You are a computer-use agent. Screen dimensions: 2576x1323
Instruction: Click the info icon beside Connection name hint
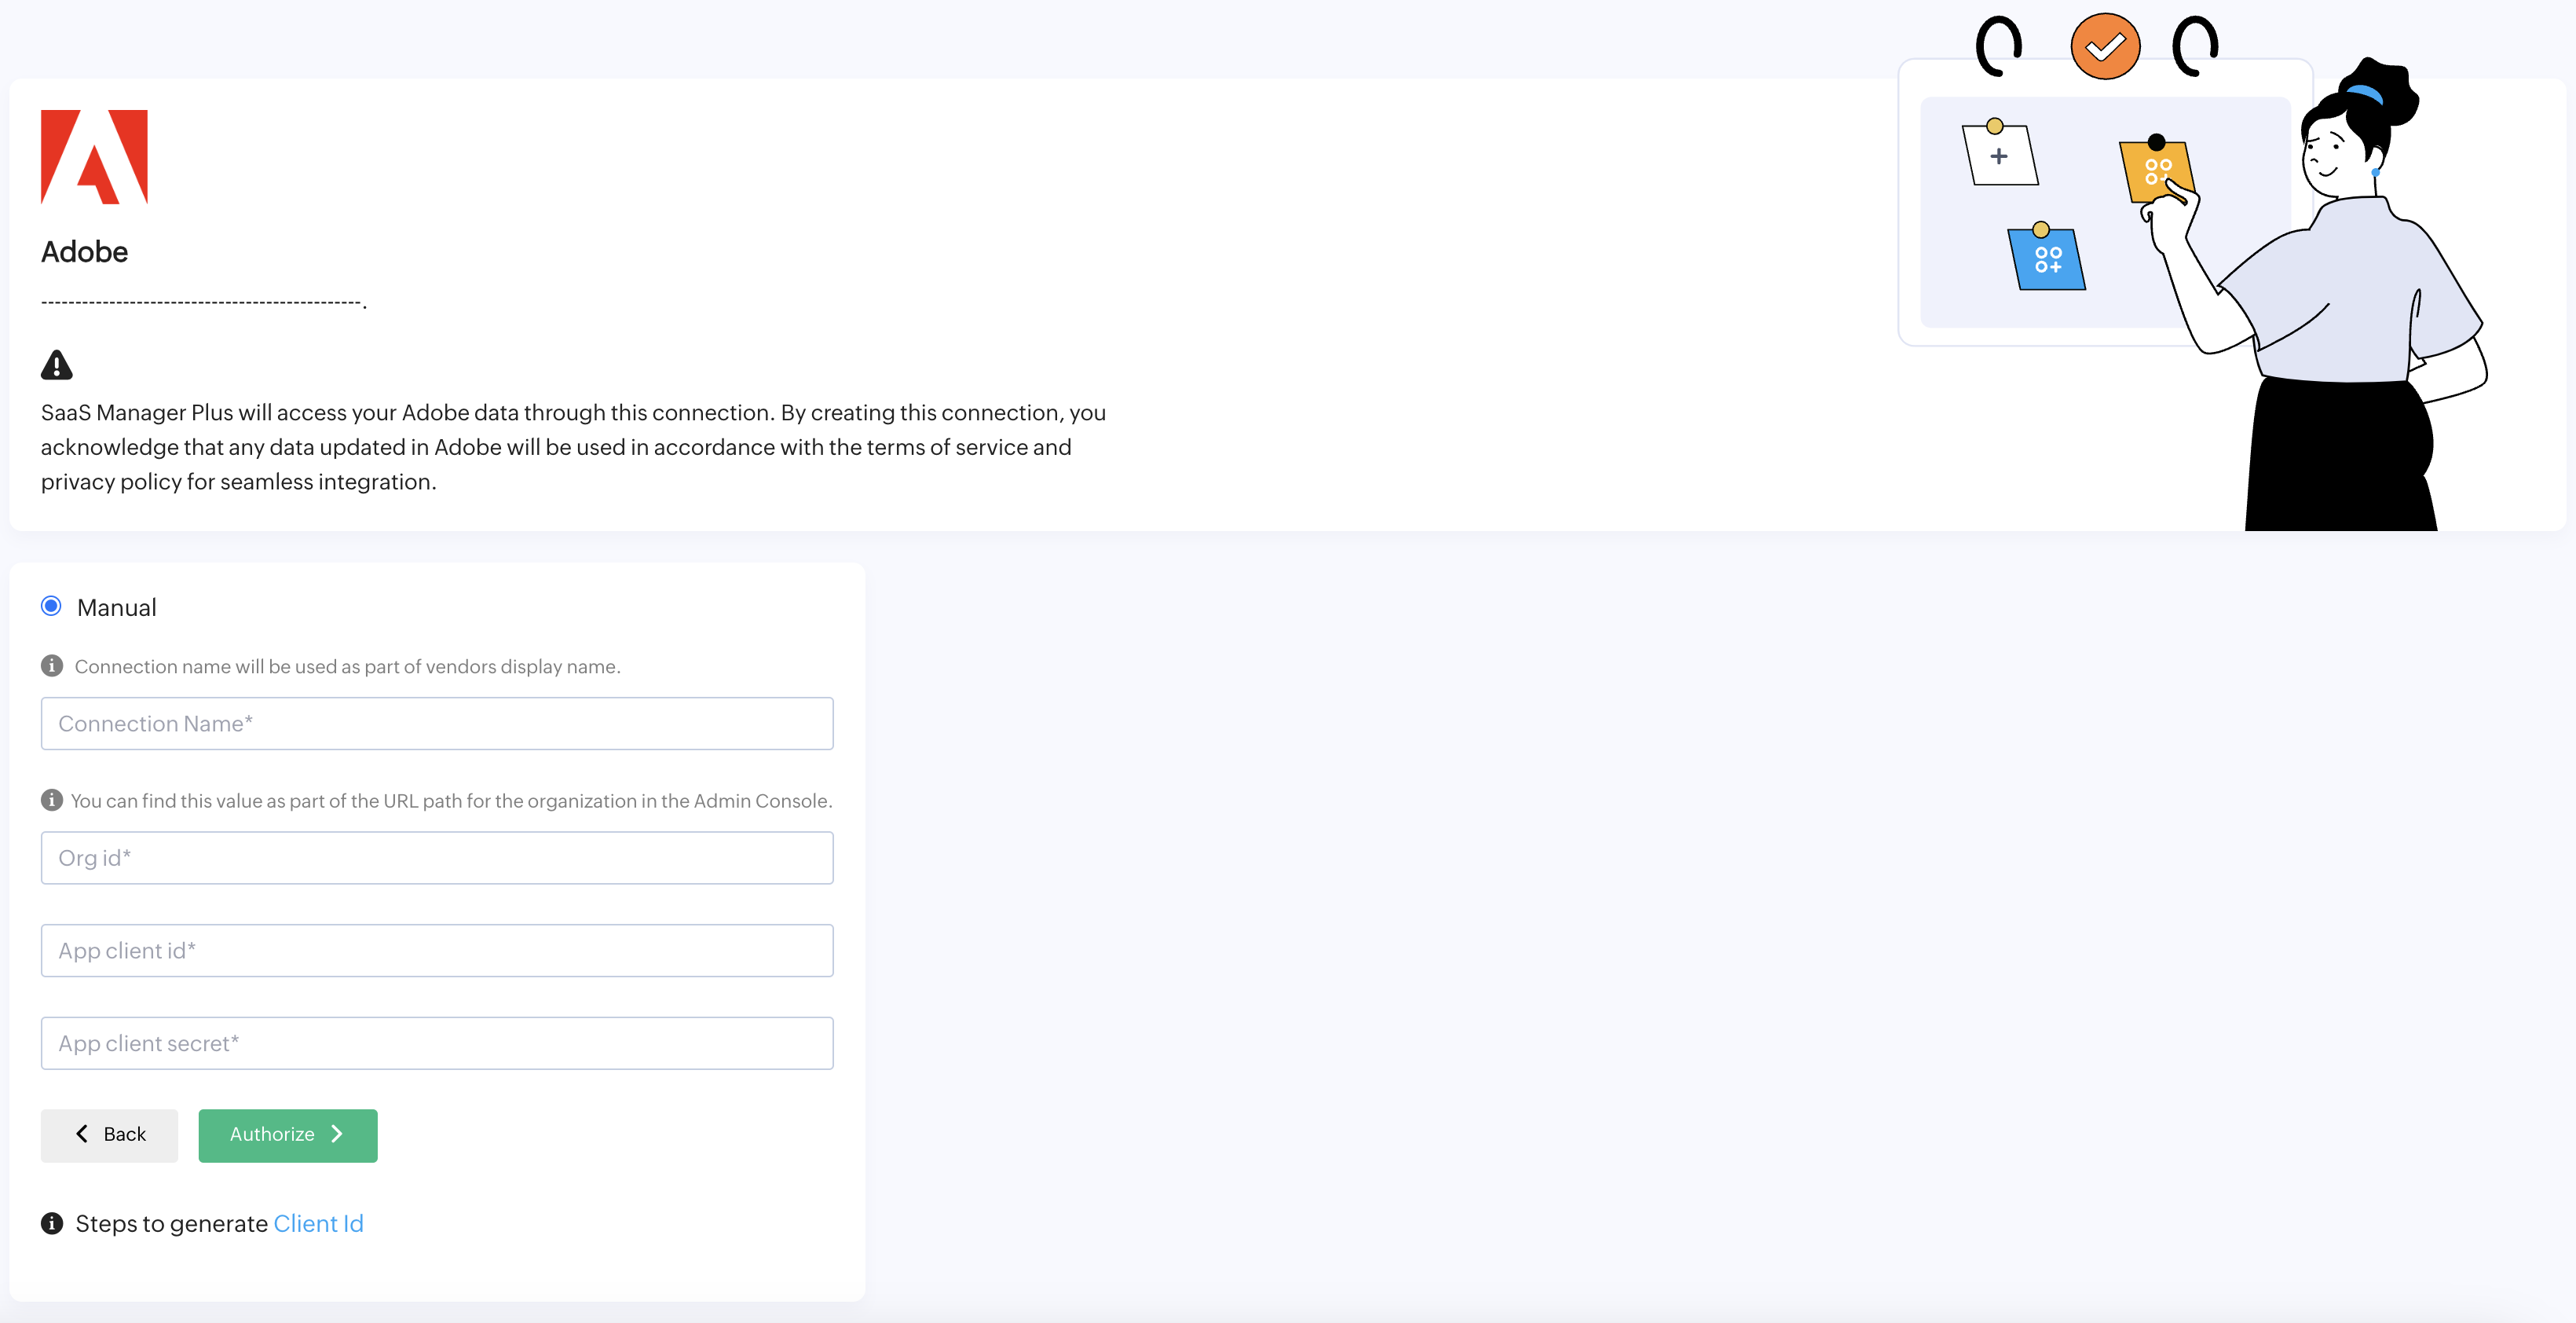[x=52, y=666]
